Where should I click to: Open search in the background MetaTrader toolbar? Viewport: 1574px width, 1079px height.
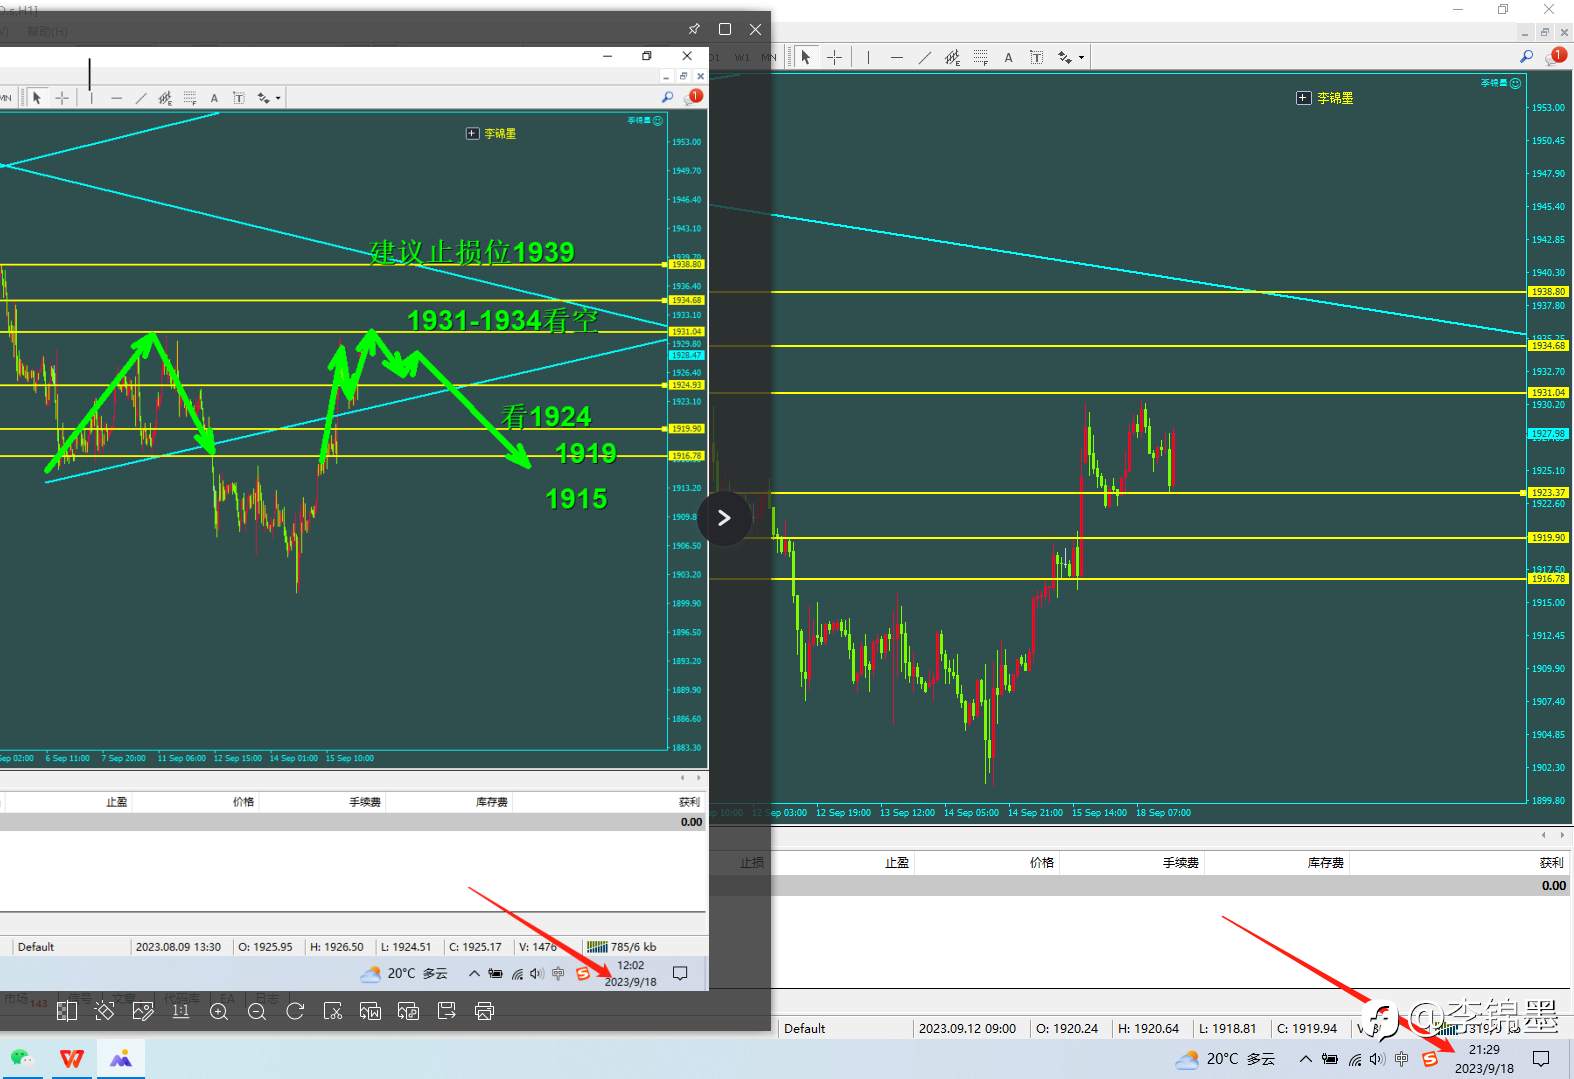1526,57
